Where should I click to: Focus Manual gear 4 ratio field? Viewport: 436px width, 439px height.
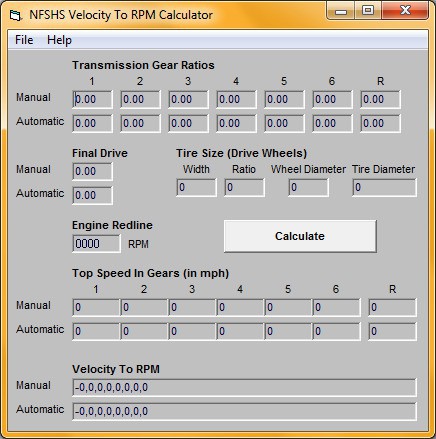pos(236,99)
